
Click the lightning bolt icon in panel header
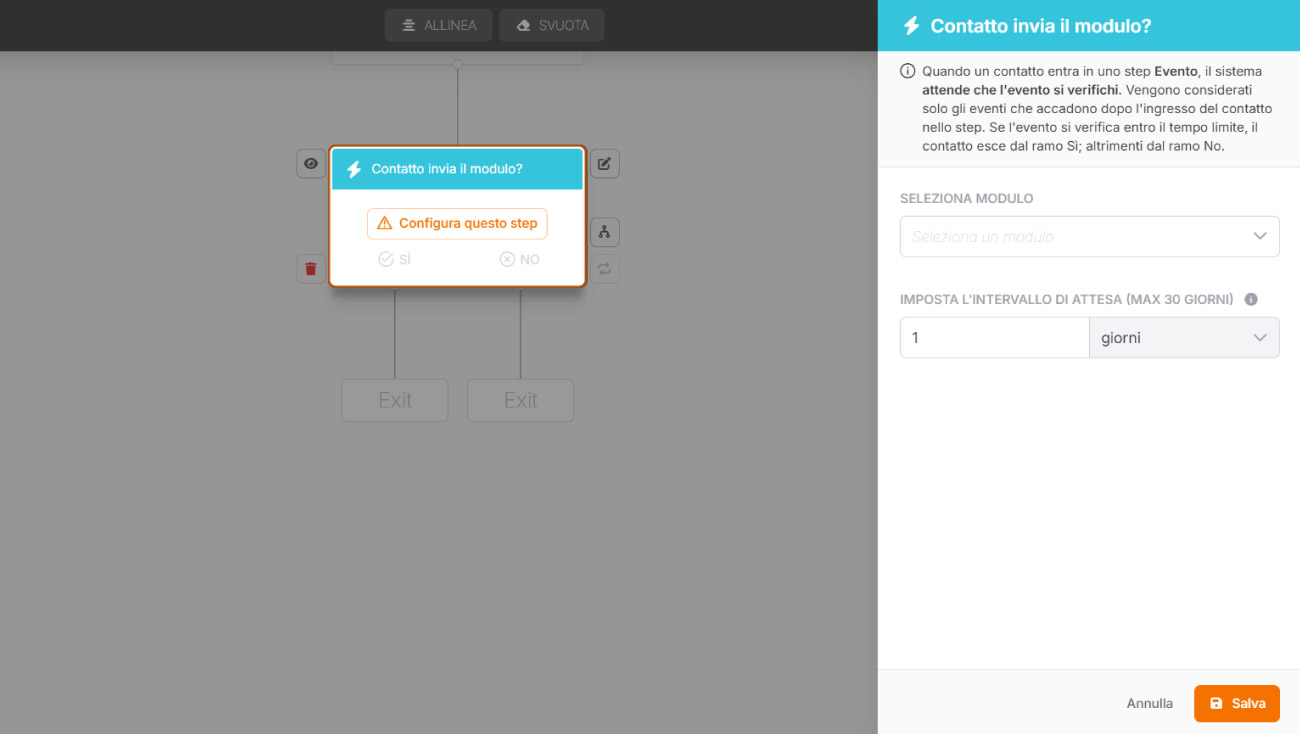point(911,26)
